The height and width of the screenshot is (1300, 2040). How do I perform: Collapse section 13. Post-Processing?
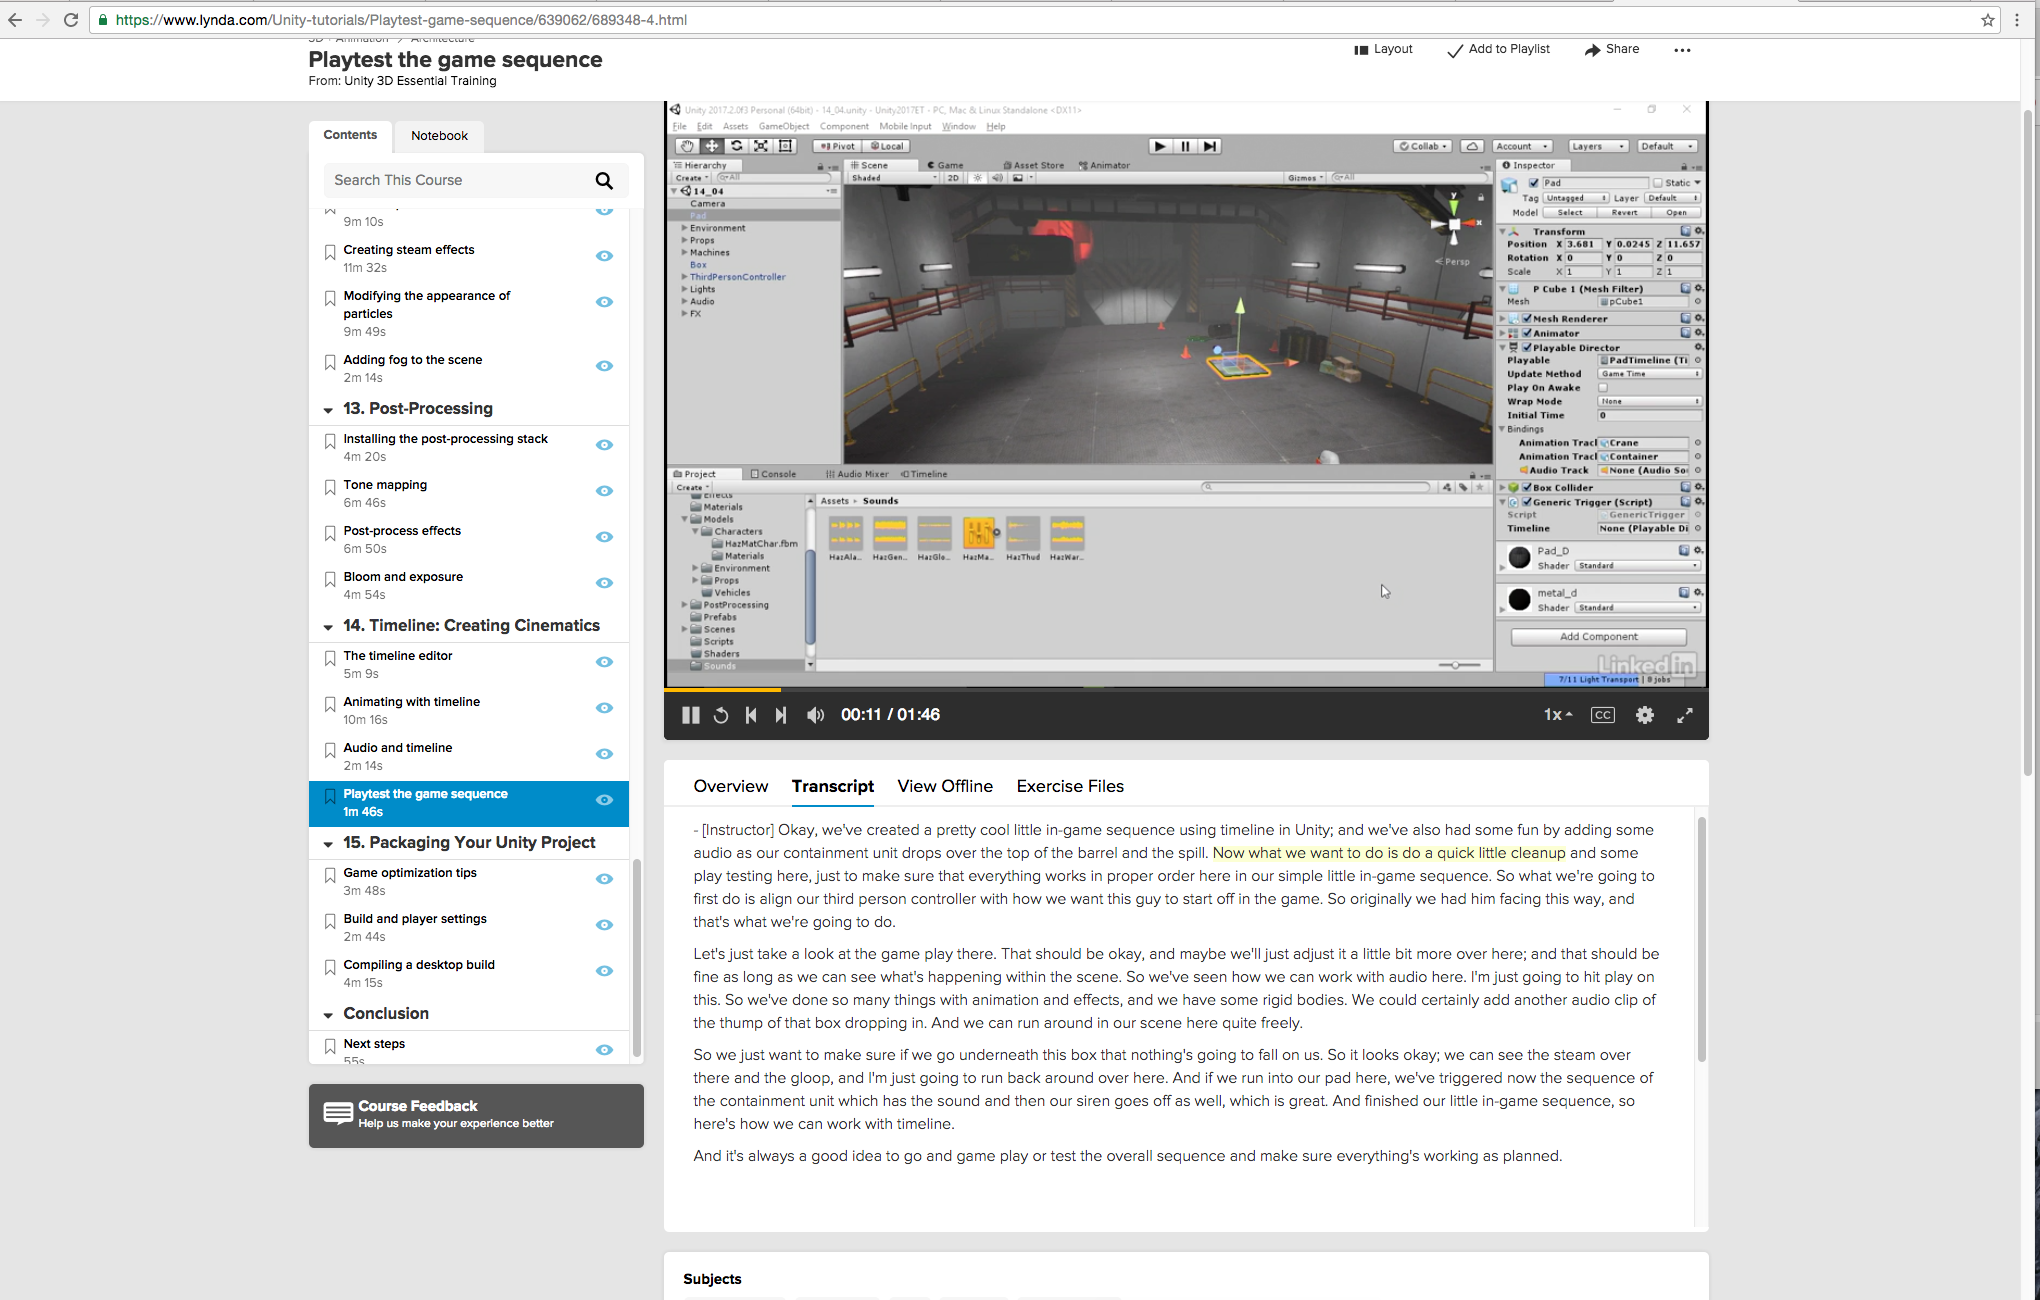pos(328,410)
